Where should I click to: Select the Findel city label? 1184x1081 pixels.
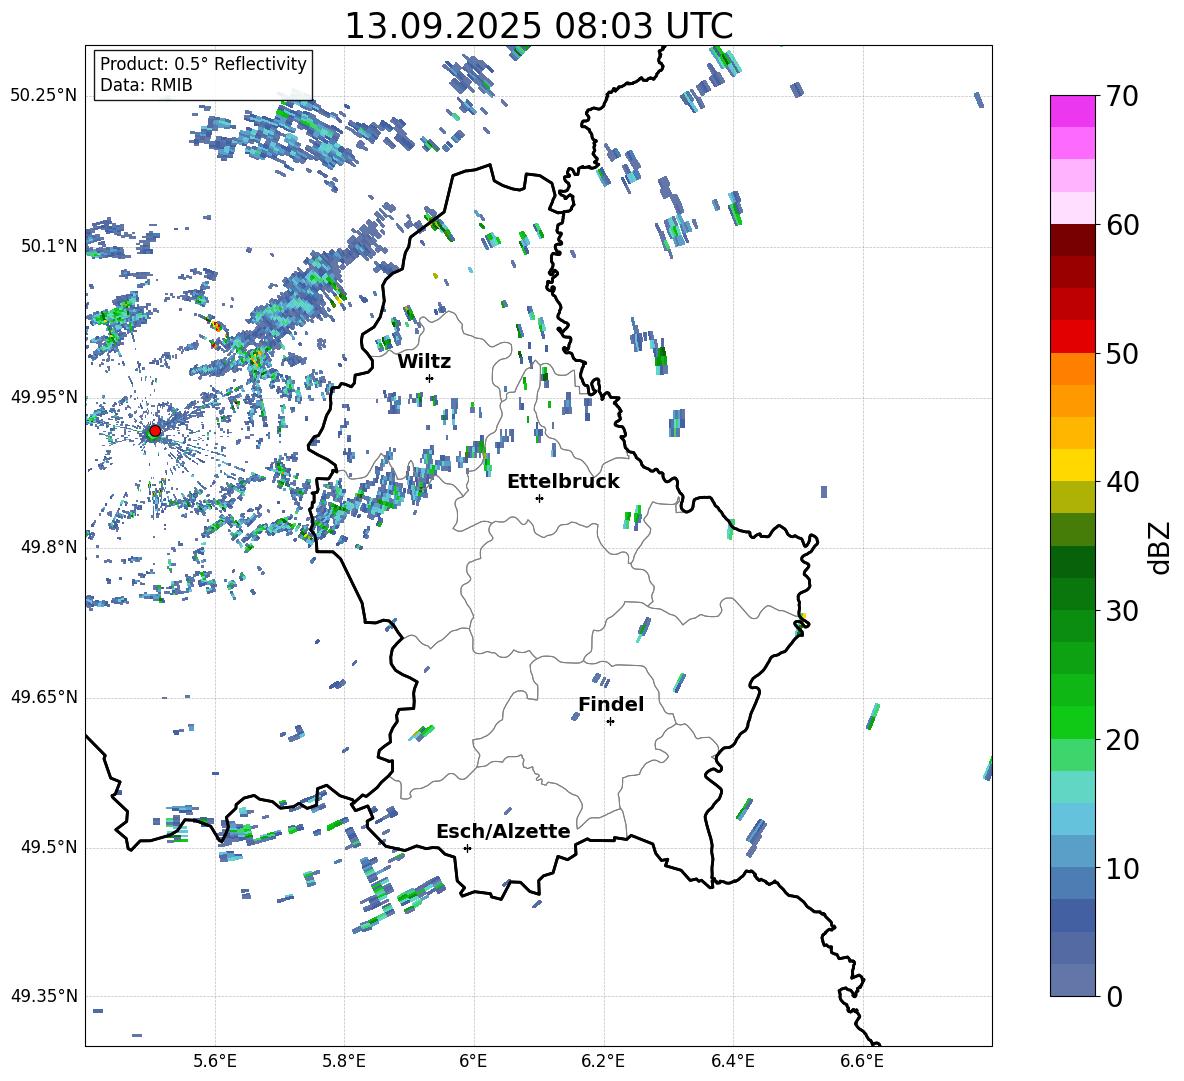[x=610, y=704]
